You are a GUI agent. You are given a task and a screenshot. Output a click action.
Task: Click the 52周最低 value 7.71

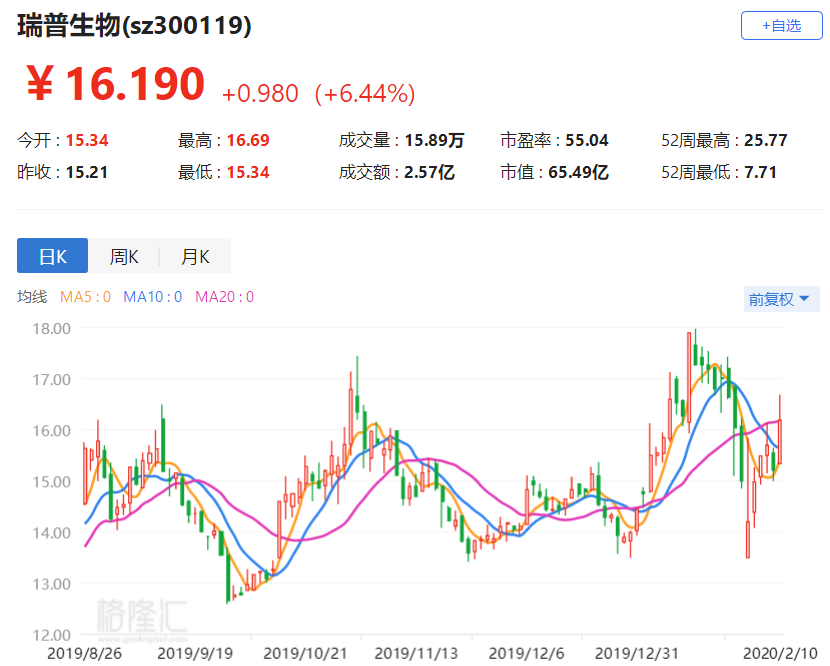[x=761, y=172]
